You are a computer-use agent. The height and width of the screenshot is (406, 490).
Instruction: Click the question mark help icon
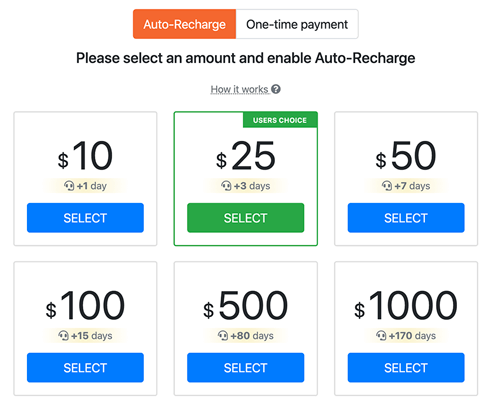click(276, 89)
